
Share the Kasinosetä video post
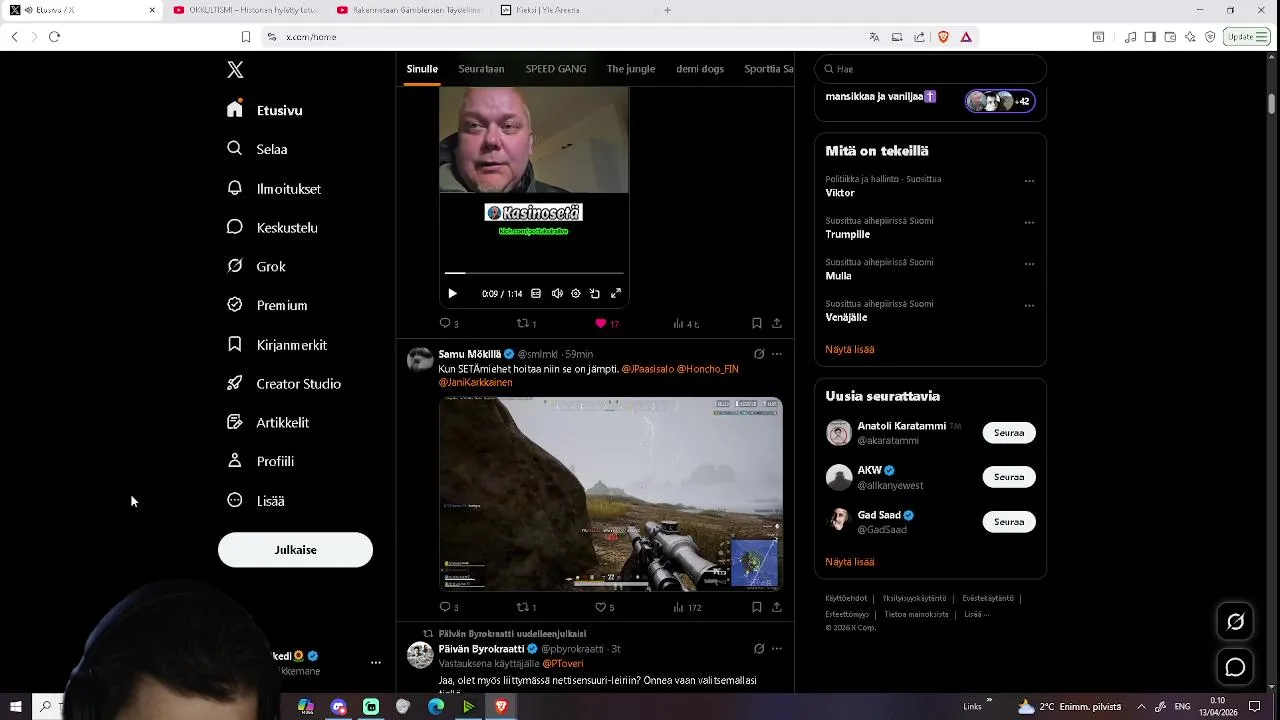coord(777,323)
